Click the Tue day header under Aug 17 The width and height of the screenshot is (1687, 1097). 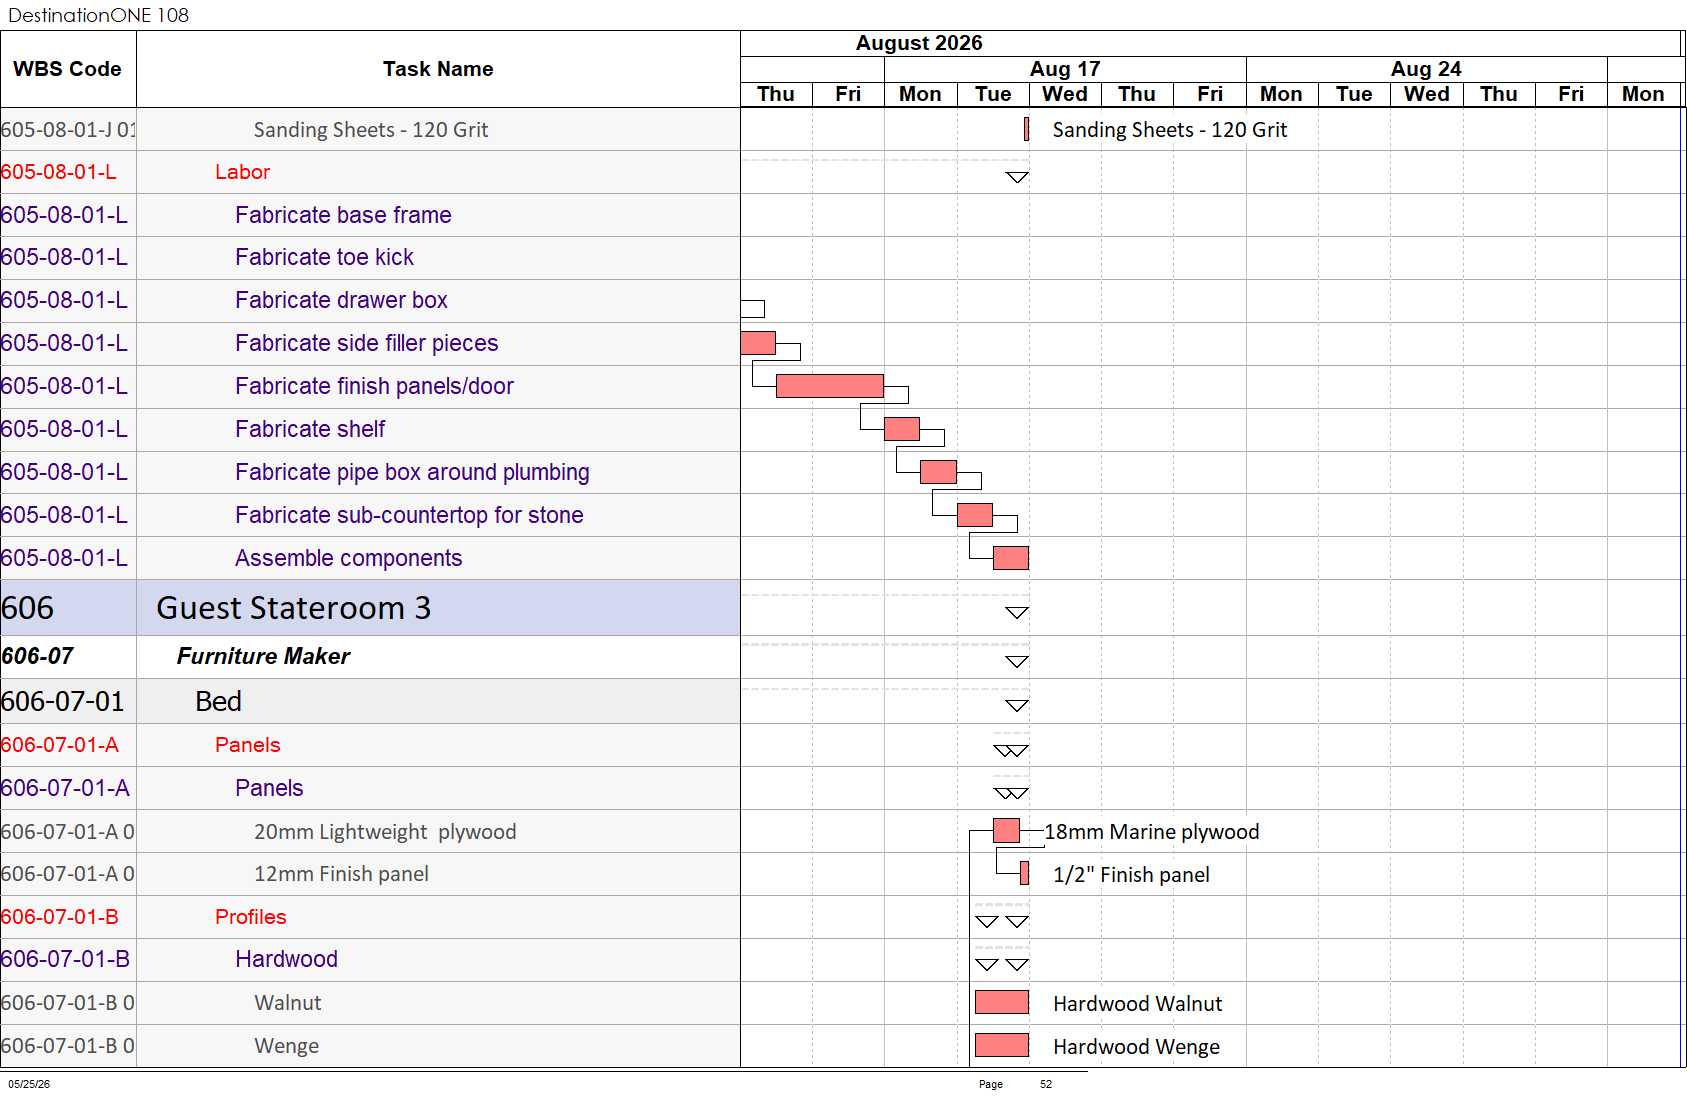point(993,94)
